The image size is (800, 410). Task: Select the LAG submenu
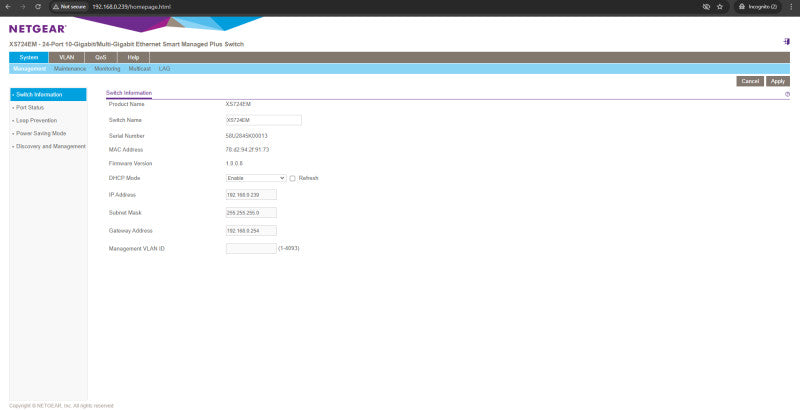coord(164,69)
